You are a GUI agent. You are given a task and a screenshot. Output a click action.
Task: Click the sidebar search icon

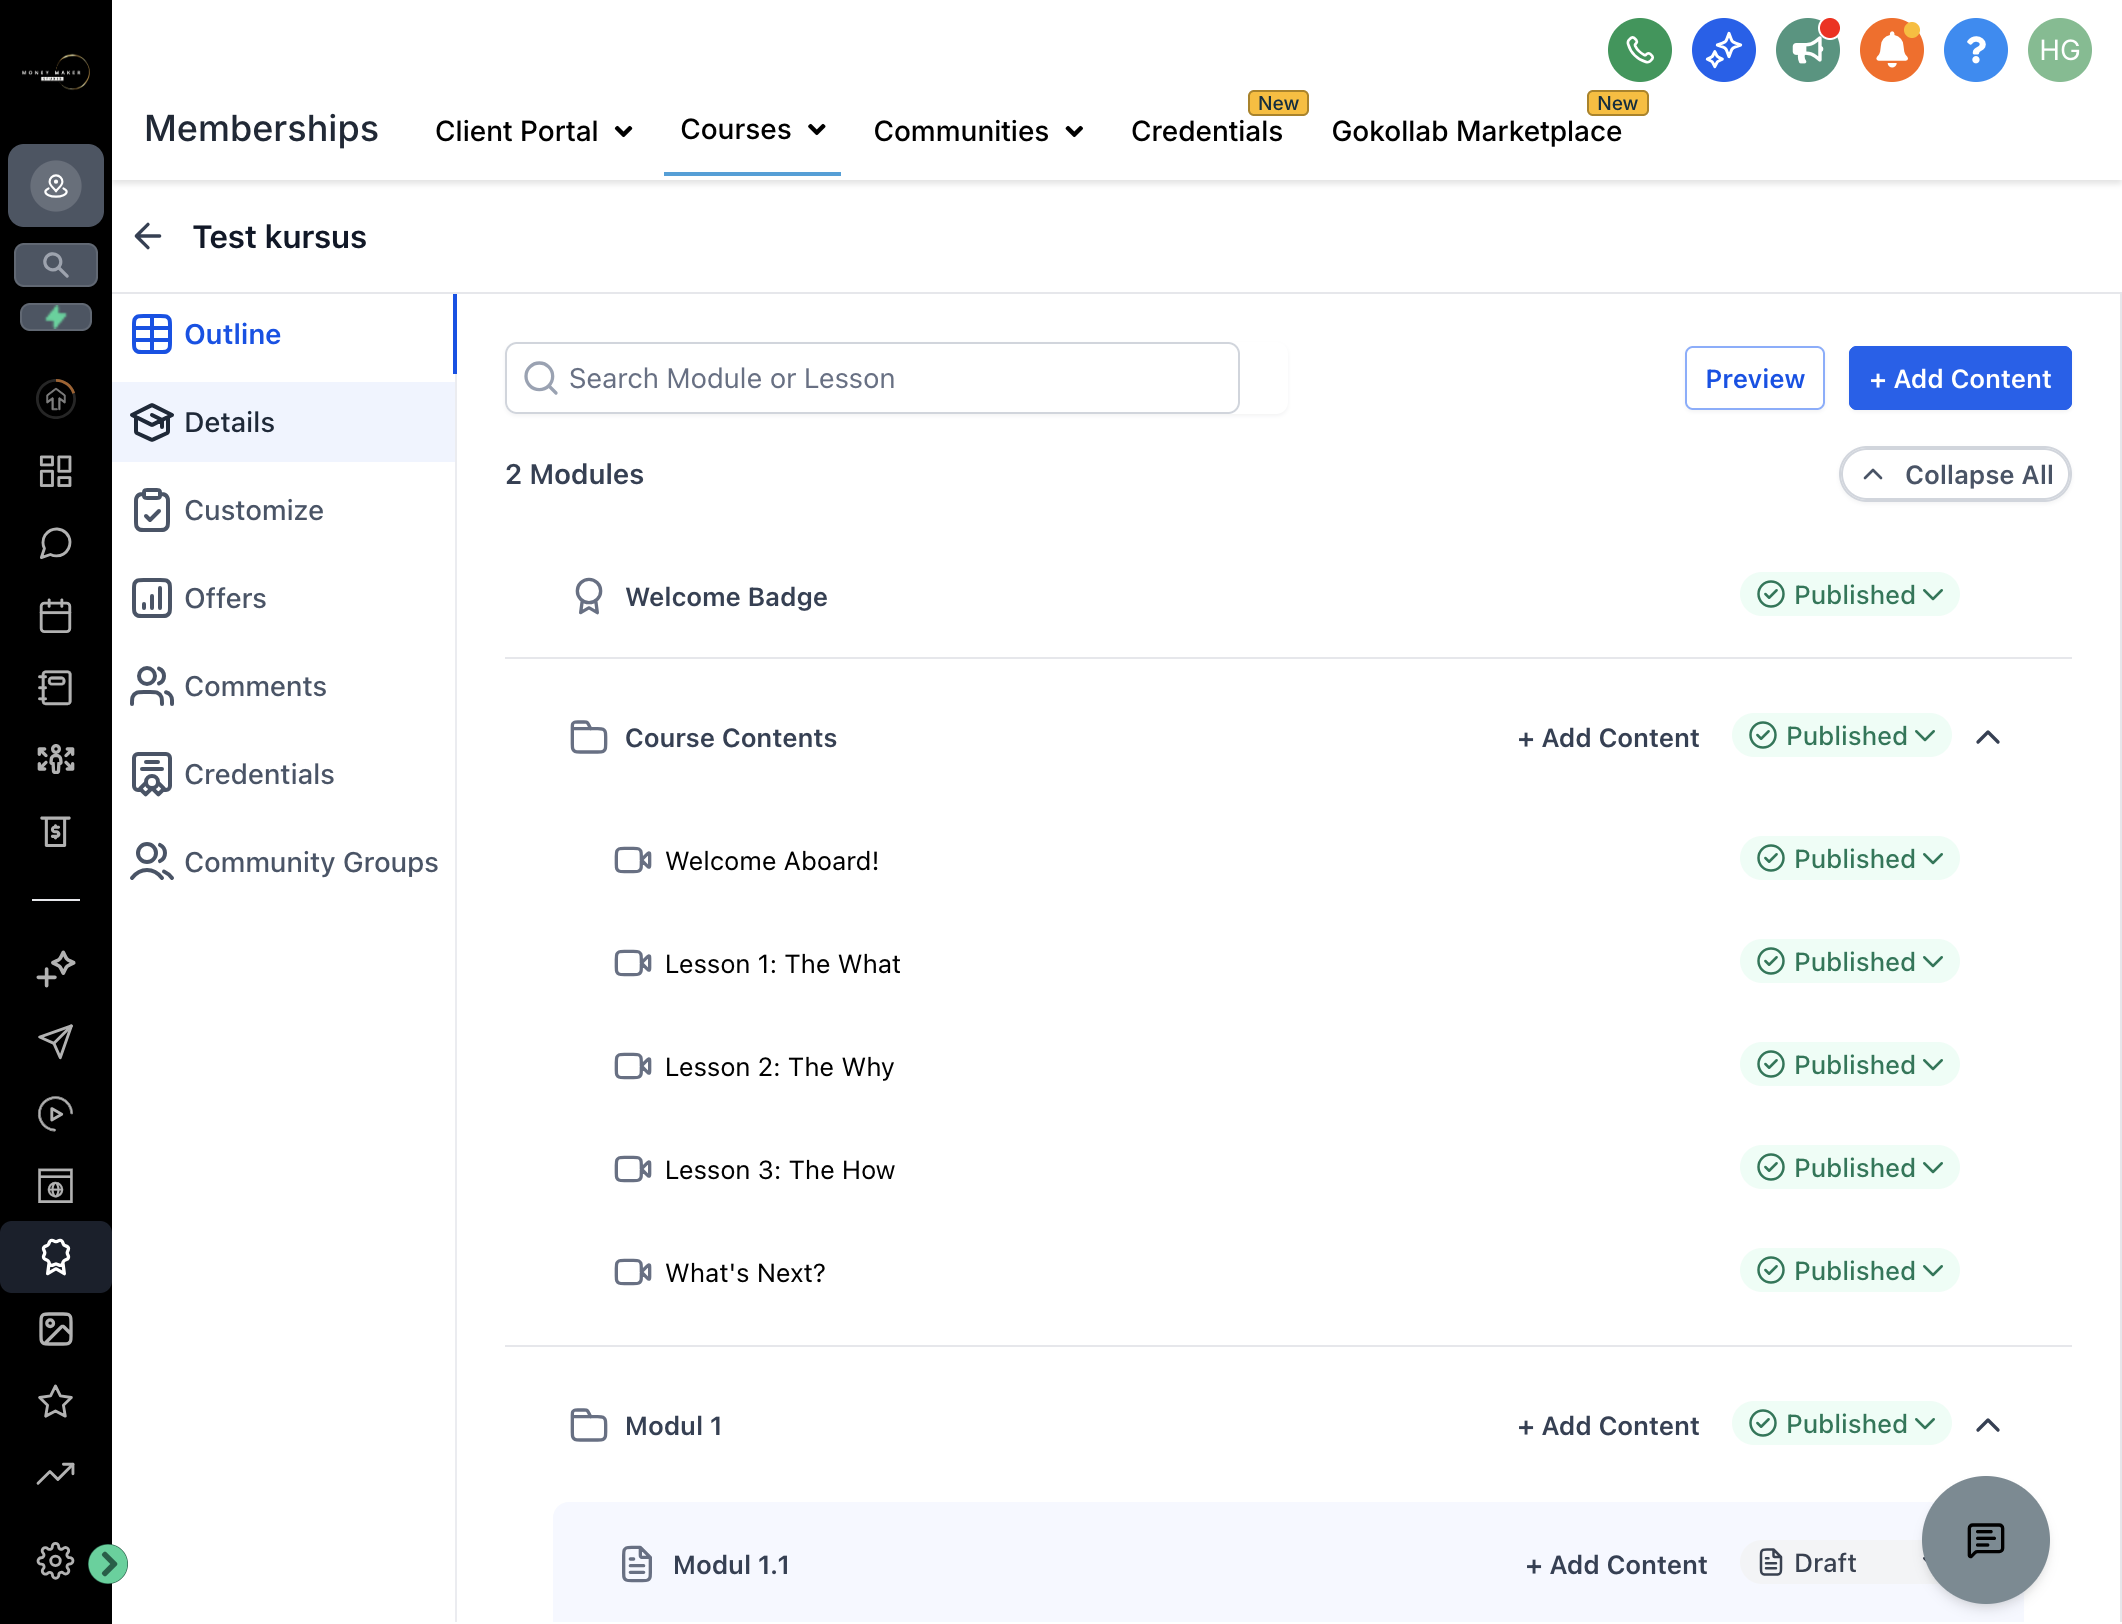56,265
